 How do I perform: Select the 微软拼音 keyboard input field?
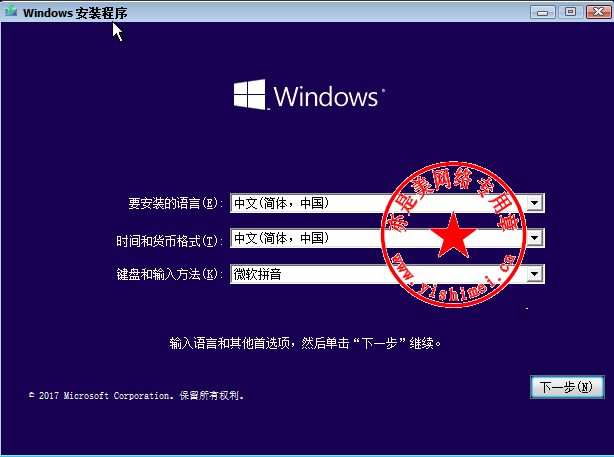[x=387, y=274]
